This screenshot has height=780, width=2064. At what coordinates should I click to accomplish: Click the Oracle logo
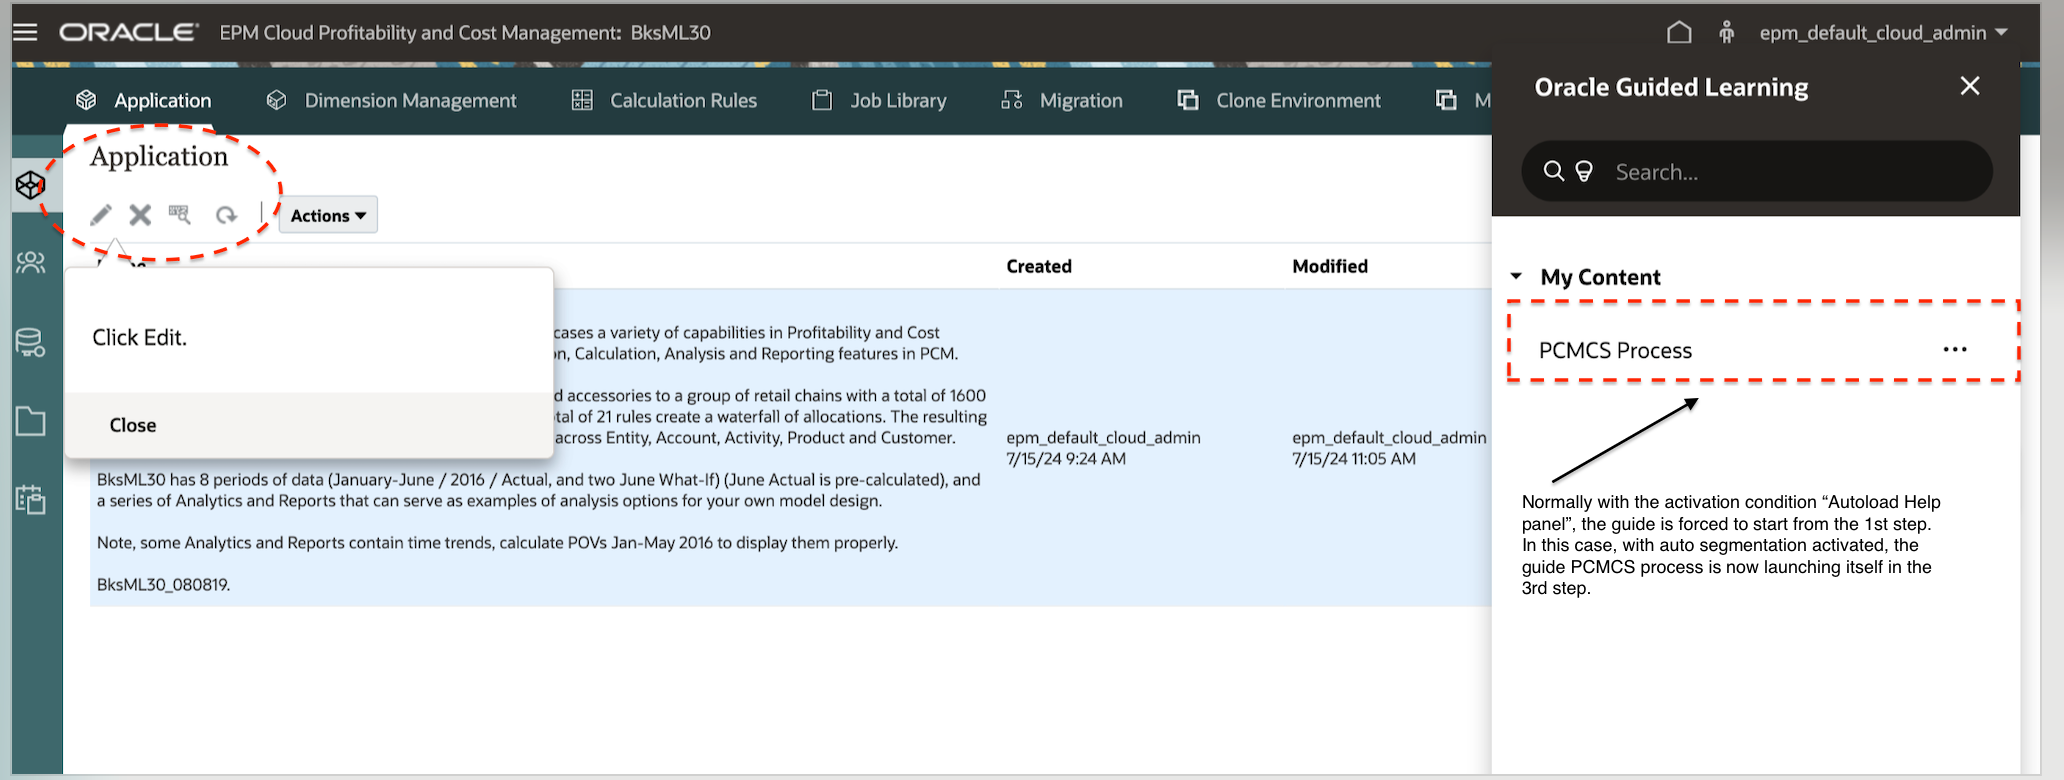pyautogui.click(x=129, y=32)
